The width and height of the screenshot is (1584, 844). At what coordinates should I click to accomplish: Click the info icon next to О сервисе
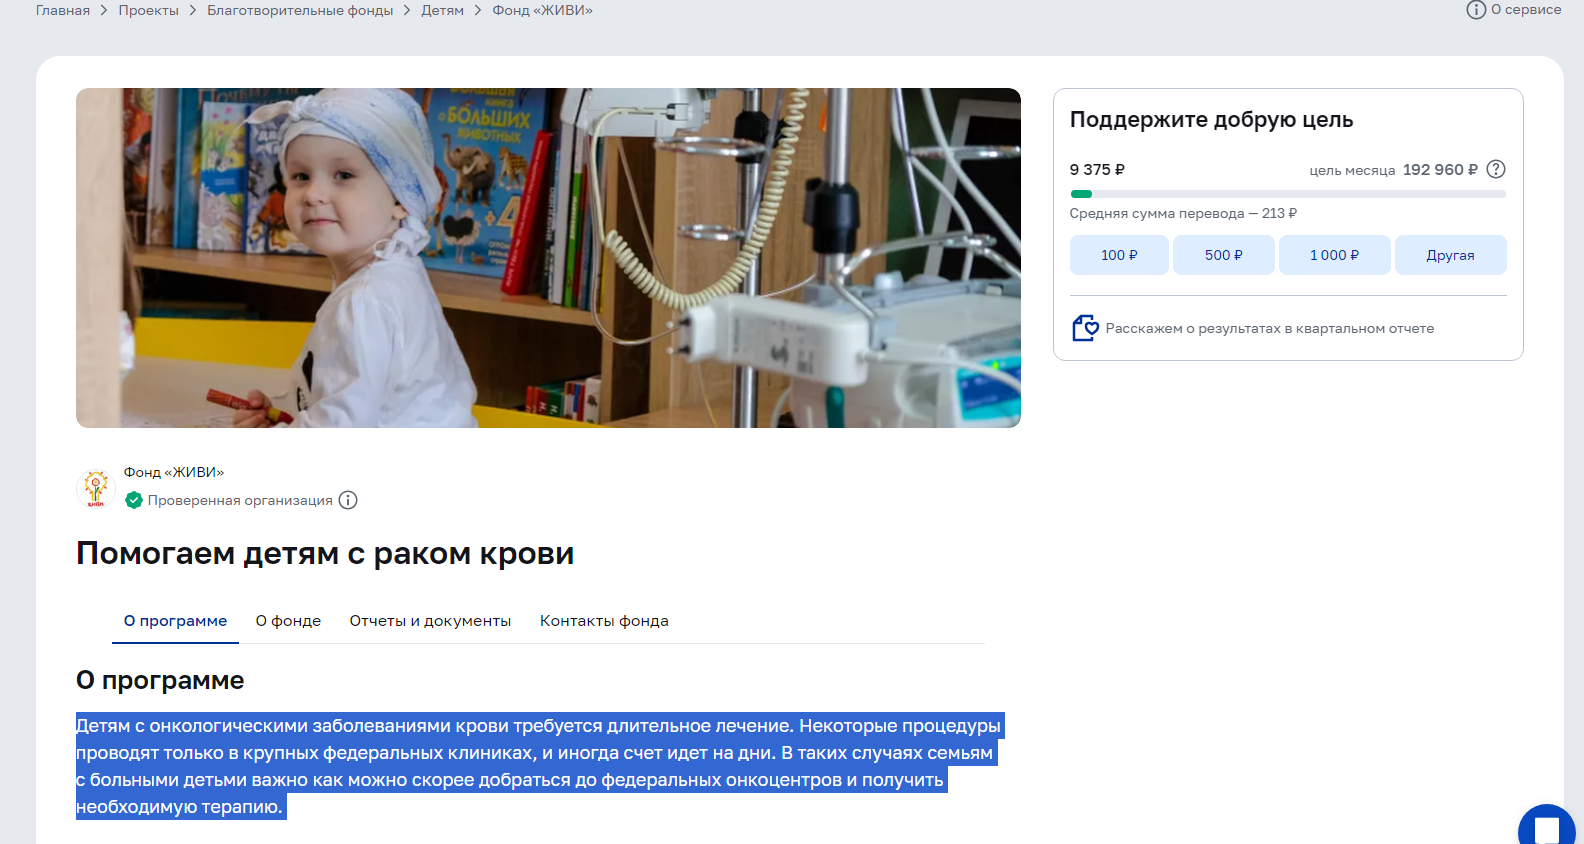[x=1475, y=10]
